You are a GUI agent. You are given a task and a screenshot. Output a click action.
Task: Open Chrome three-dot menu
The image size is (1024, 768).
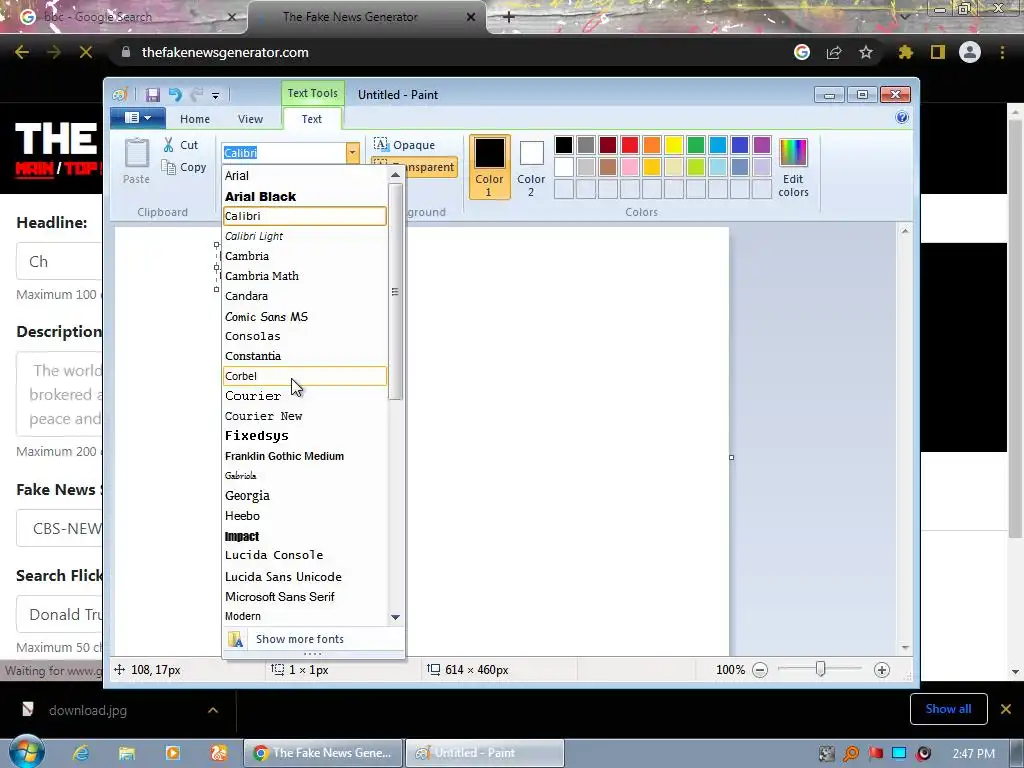click(x=1002, y=52)
